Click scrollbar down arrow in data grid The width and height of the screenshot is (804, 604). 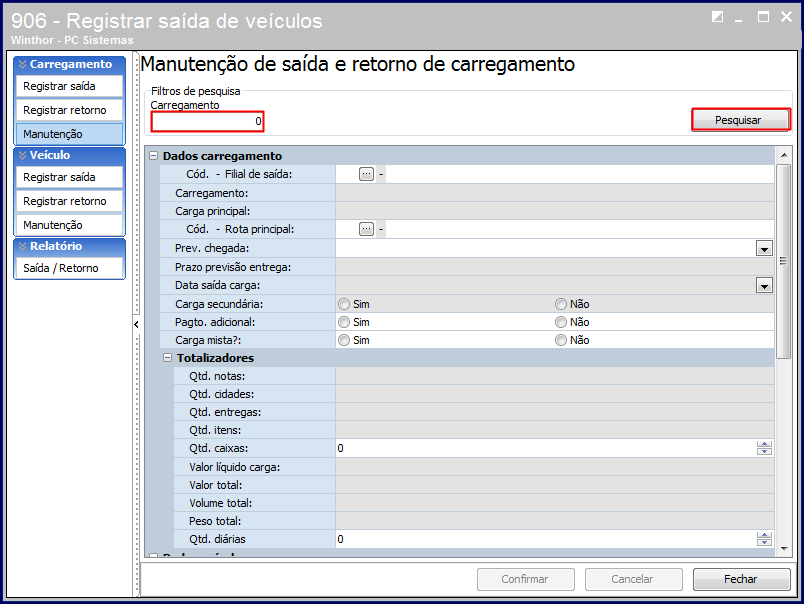coord(783,549)
